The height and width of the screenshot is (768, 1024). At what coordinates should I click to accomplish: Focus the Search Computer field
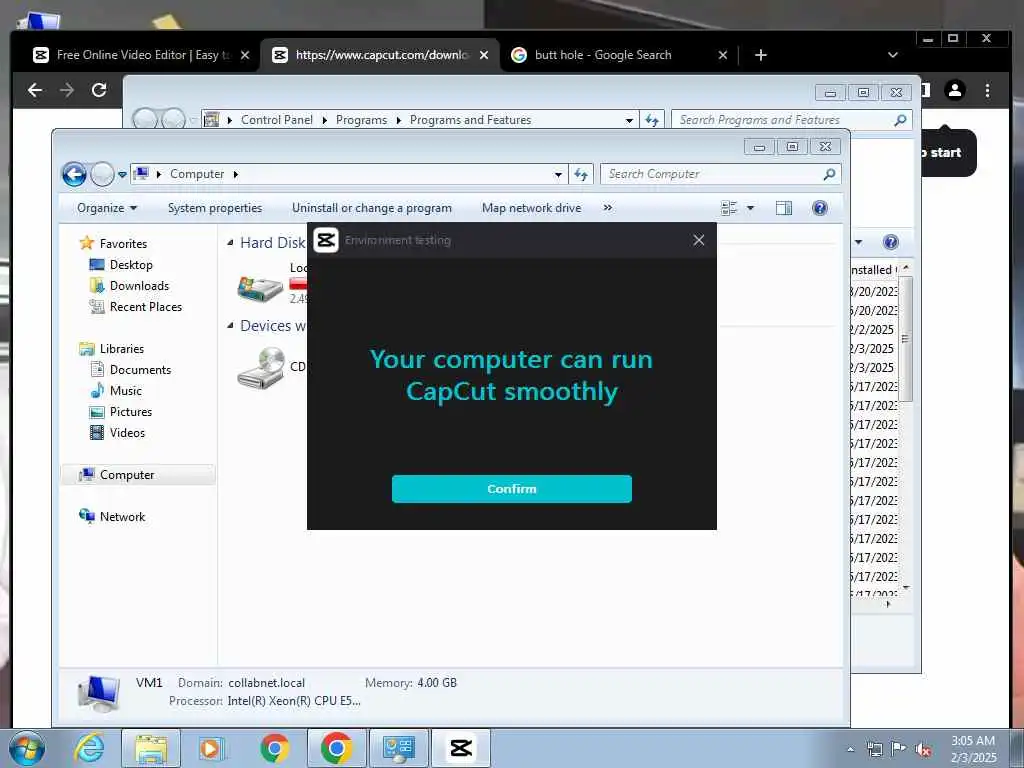point(720,174)
